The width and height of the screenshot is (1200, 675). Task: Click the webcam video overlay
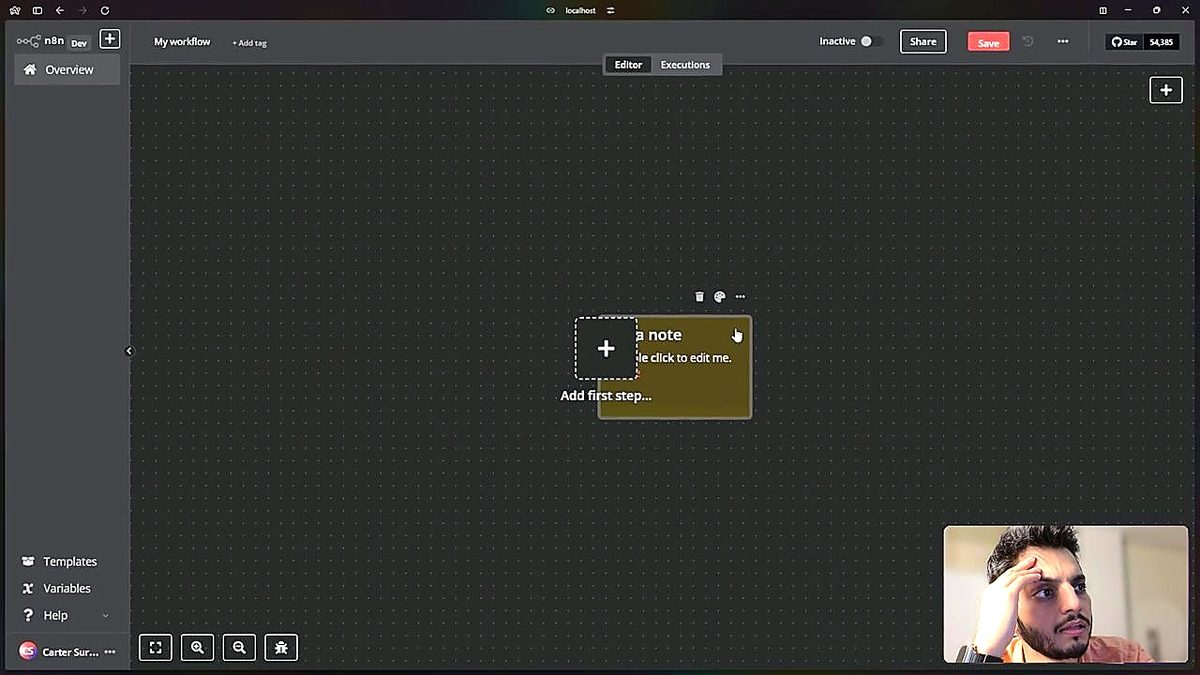tap(1066, 594)
